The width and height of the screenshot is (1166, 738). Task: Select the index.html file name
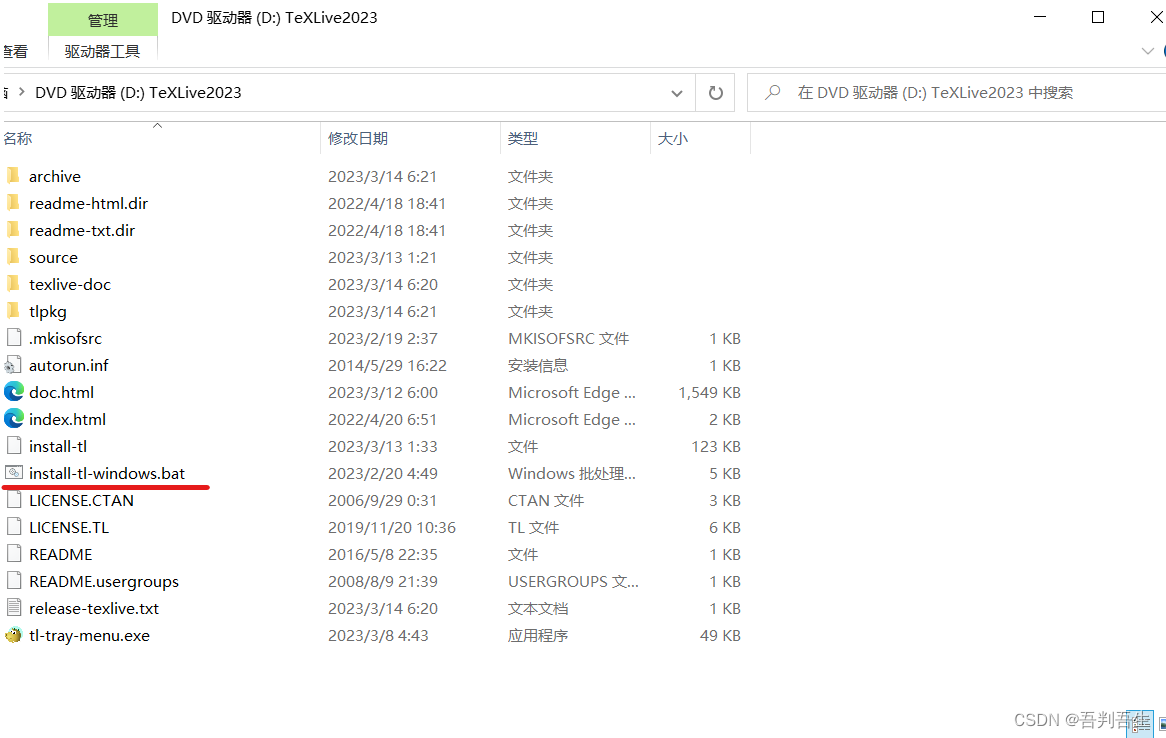pyautogui.click(x=68, y=419)
